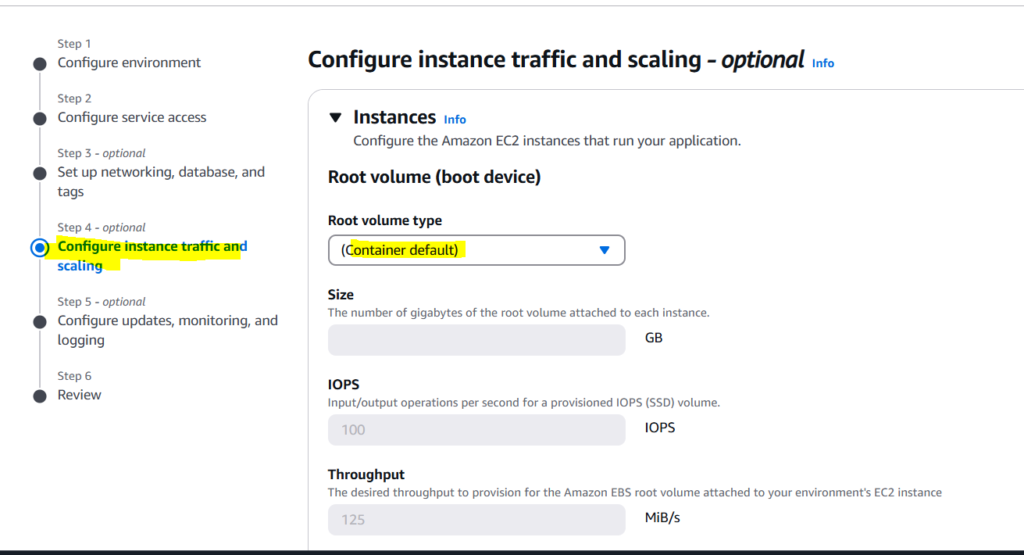This screenshot has width=1024, height=555.
Task: Open Info link next to Instances heading
Action: coord(455,119)
